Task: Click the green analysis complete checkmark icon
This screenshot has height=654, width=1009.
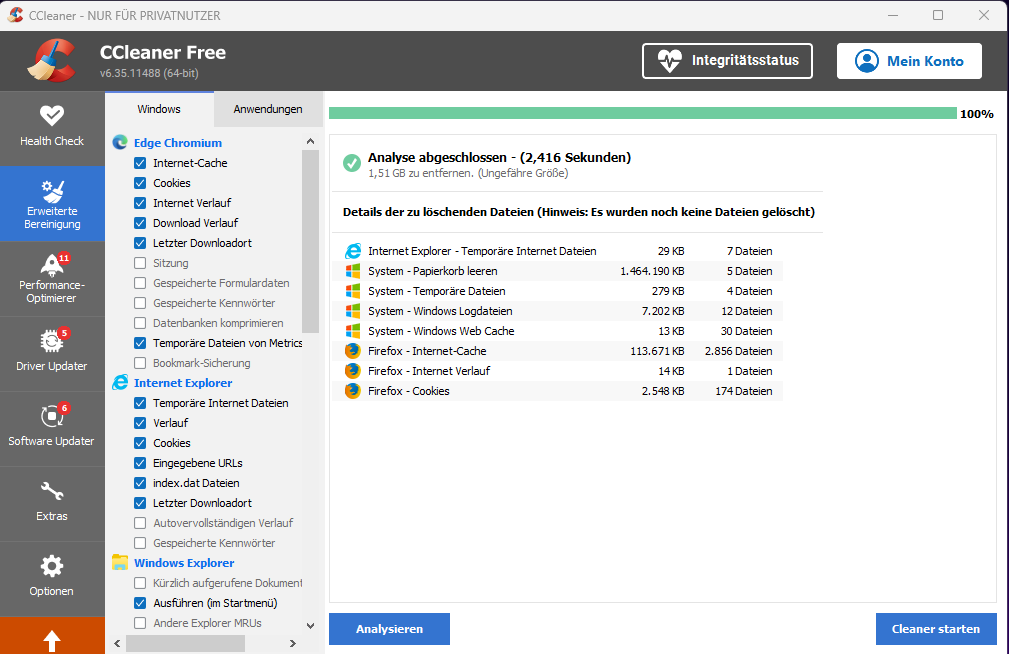Action: coord(352,163)
